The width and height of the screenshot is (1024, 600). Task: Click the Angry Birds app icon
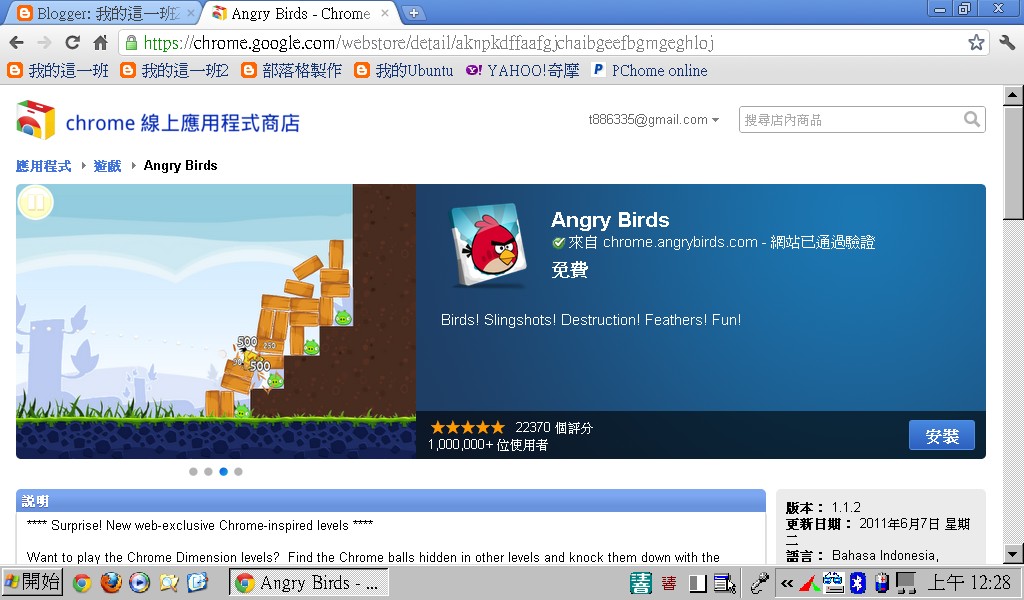(488, 246)
